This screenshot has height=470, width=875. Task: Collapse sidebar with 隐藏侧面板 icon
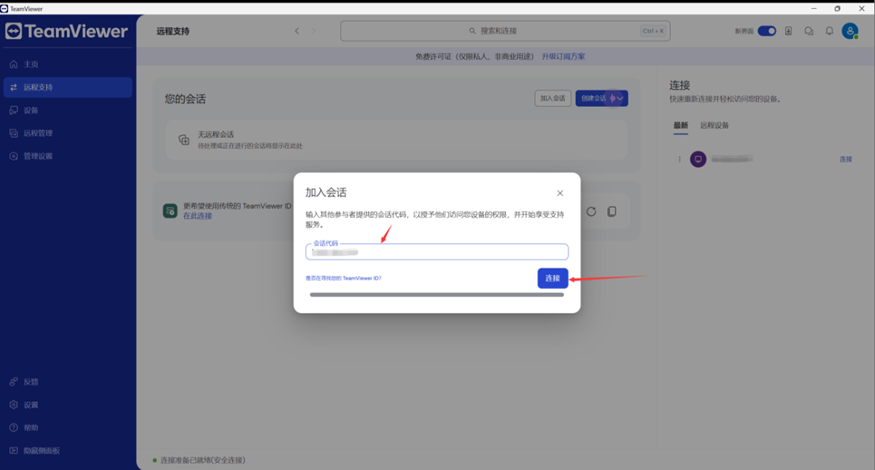click(13, 450)
